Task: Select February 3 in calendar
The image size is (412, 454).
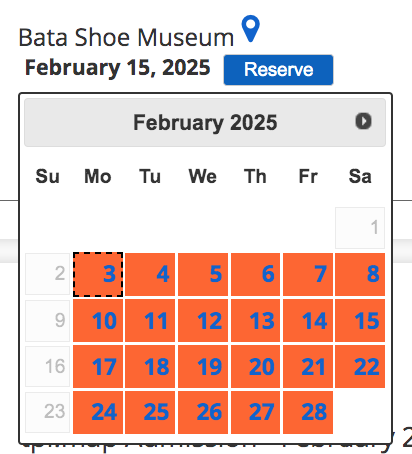Action: point(98,274)
